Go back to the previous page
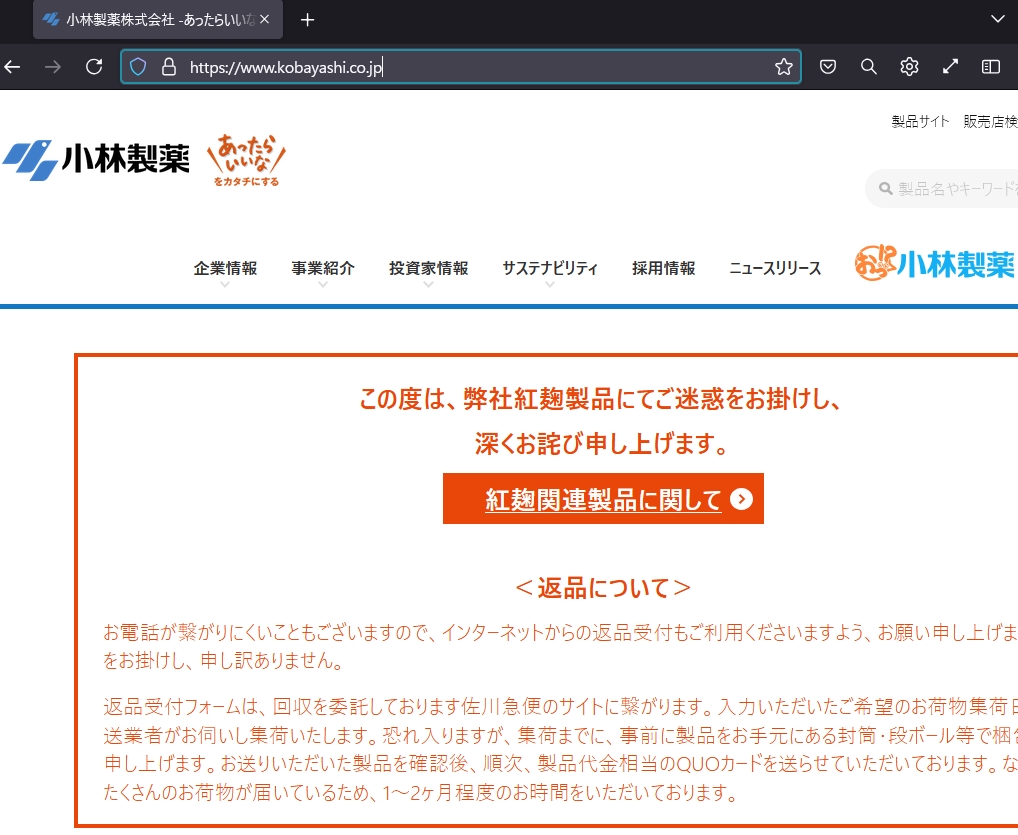Image resolution: width=1018 pixels, height=835 pixels. coord(12,67)
